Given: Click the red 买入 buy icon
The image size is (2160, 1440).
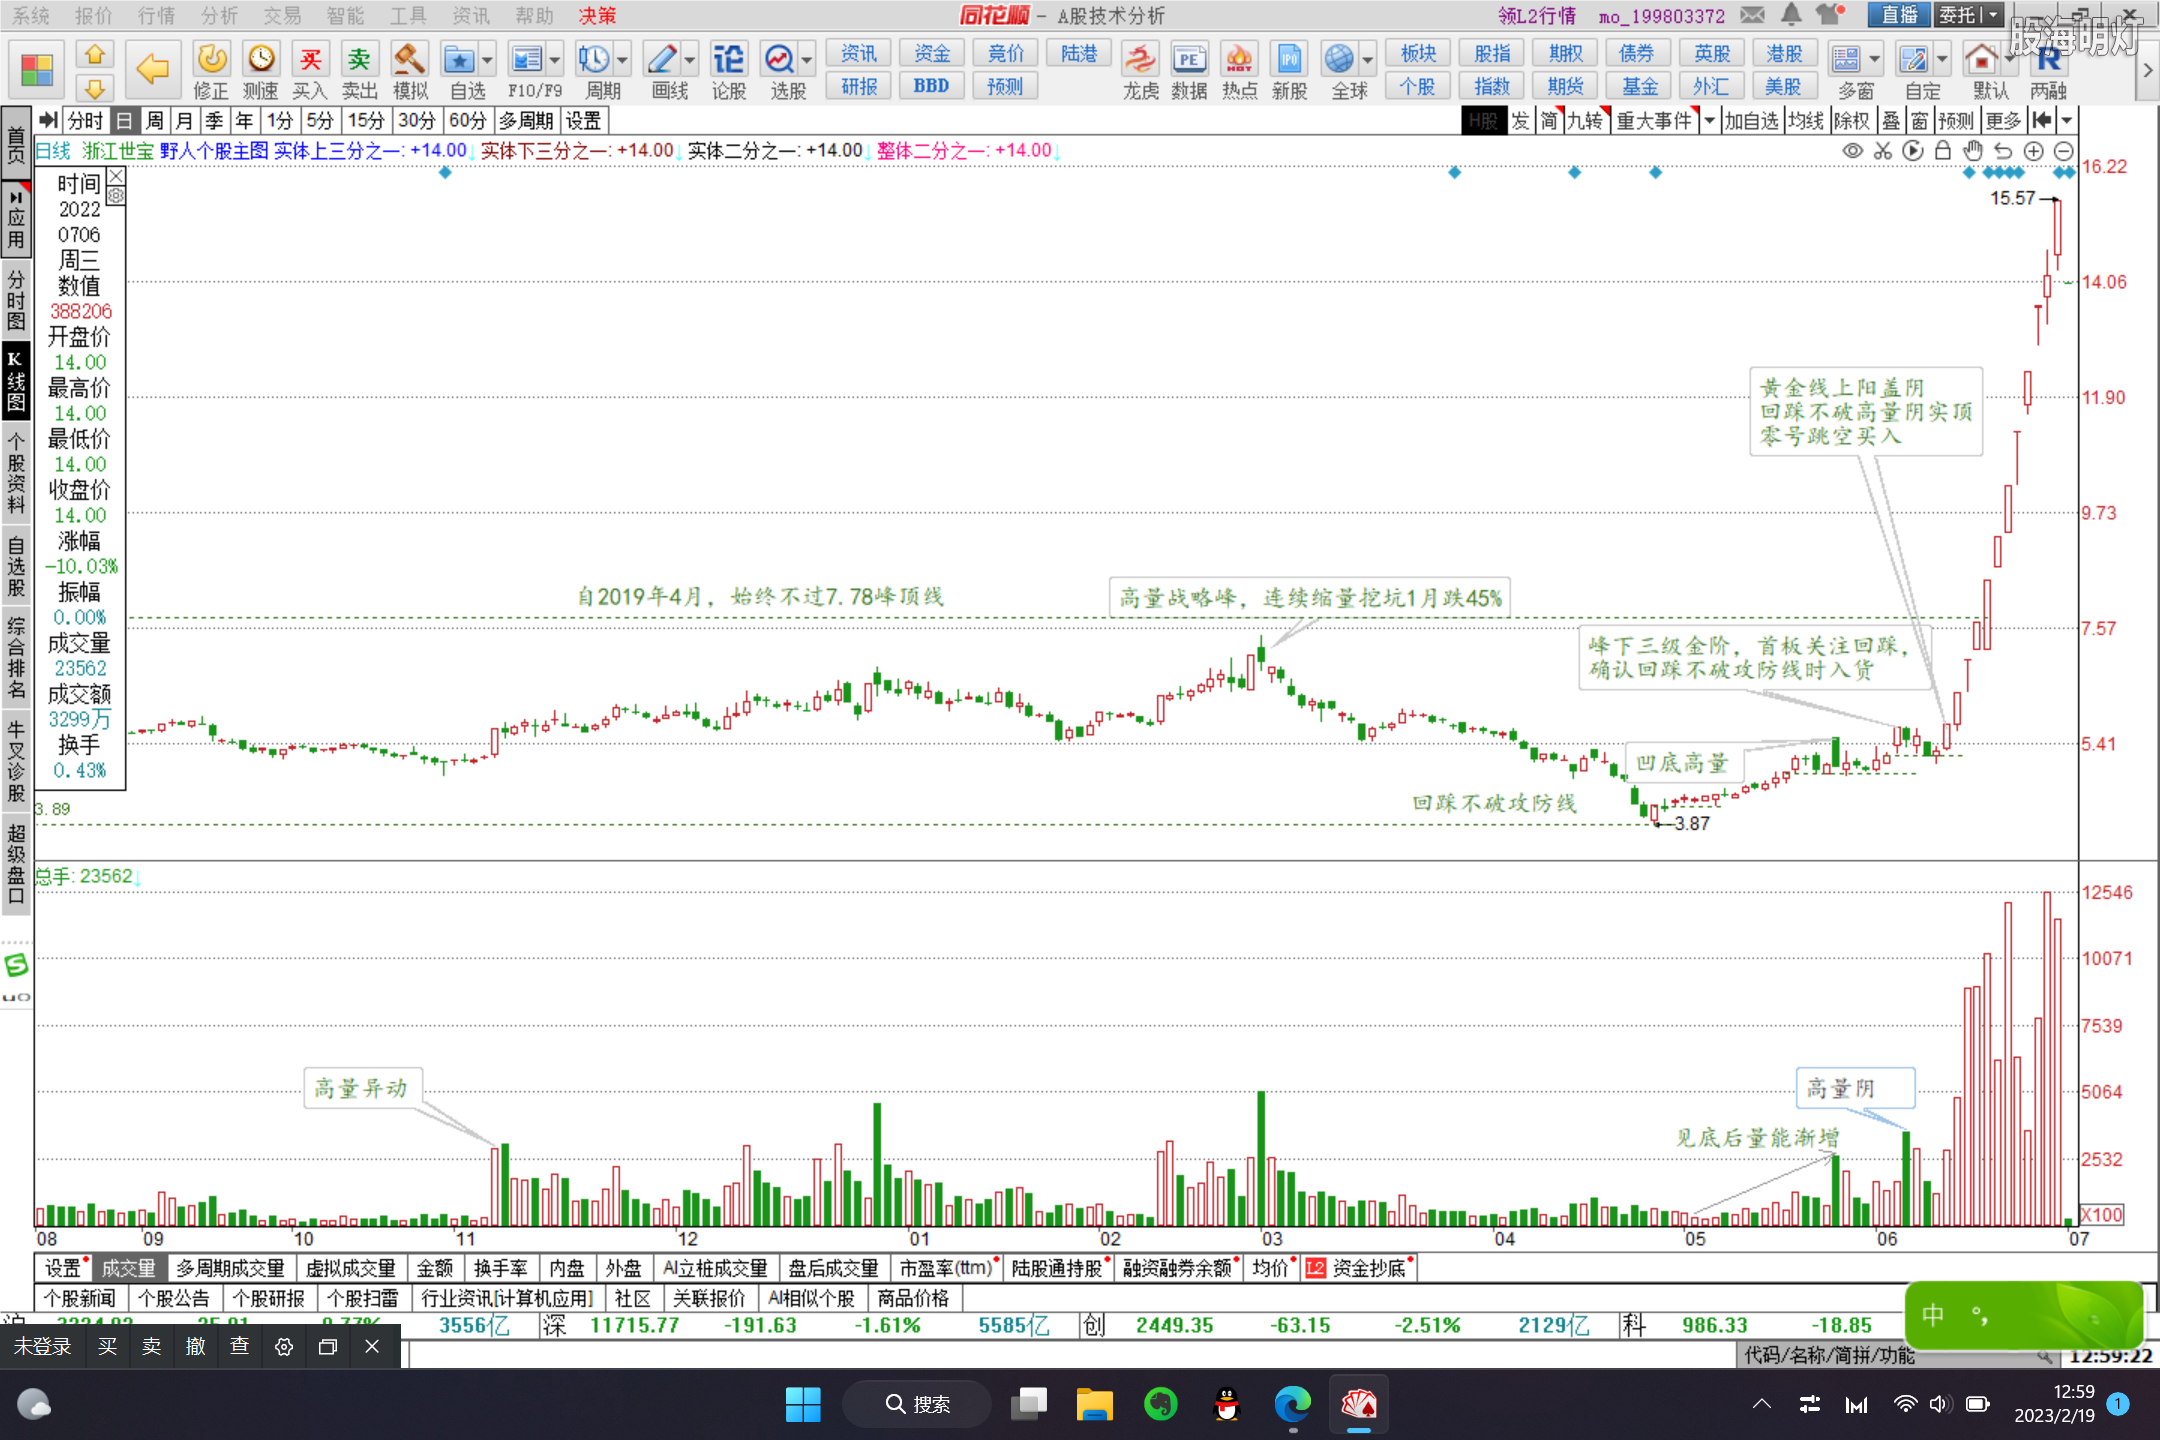Looking at the screenshot, I should (310, 71).
